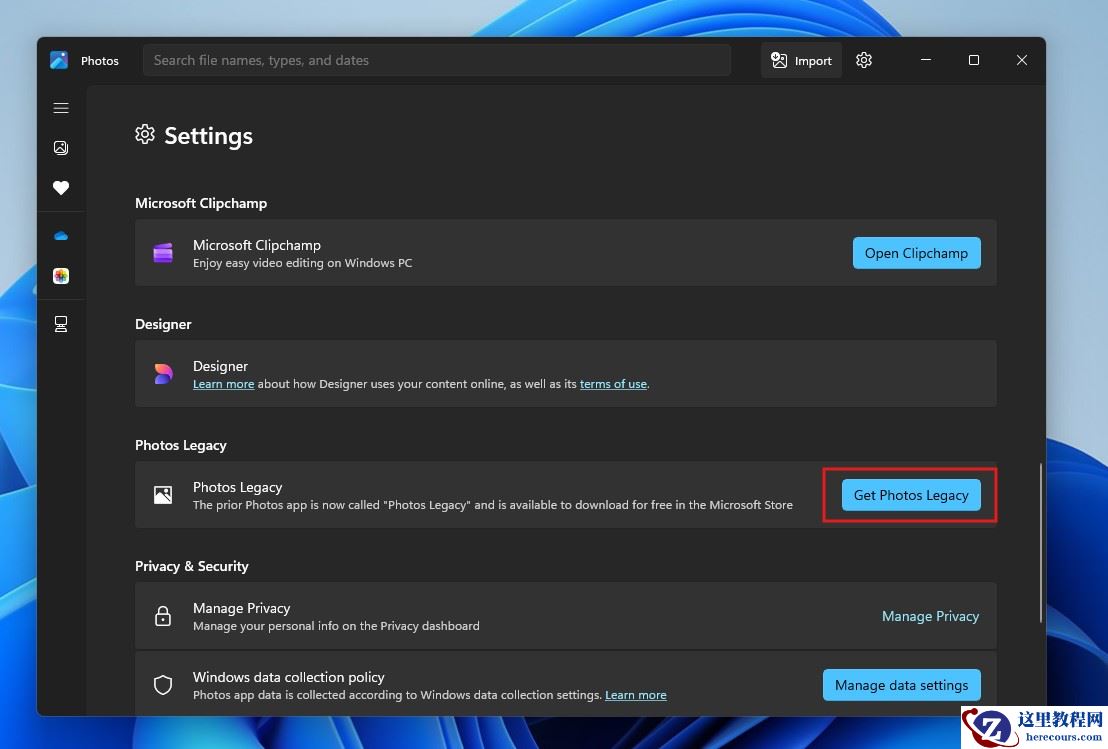The height and width of the screenshot is (749, 1108).
Task: Select This PC icon in sidebar
Action: (x=61, y=324)
